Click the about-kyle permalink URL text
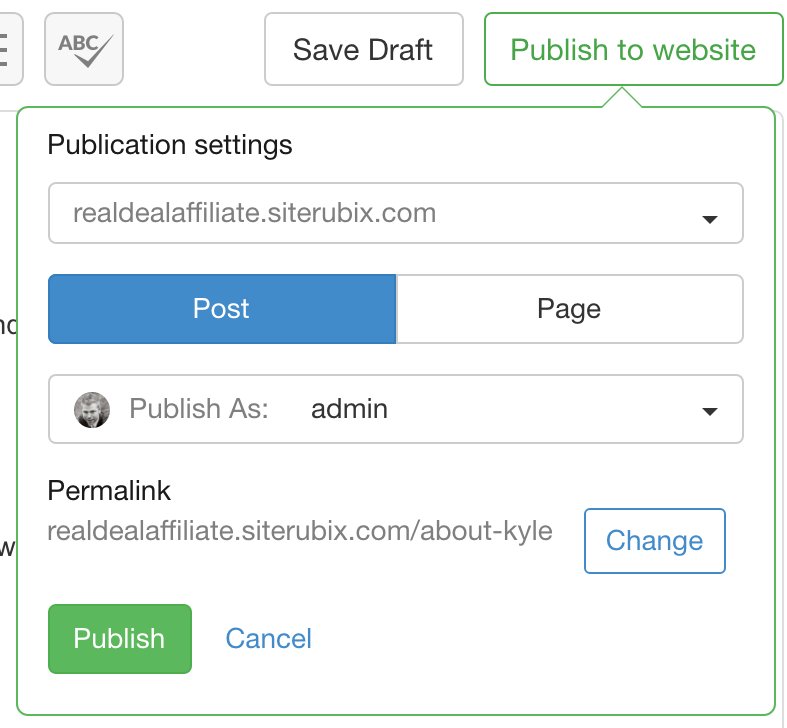787x728 pixels. tap(300, 531)
